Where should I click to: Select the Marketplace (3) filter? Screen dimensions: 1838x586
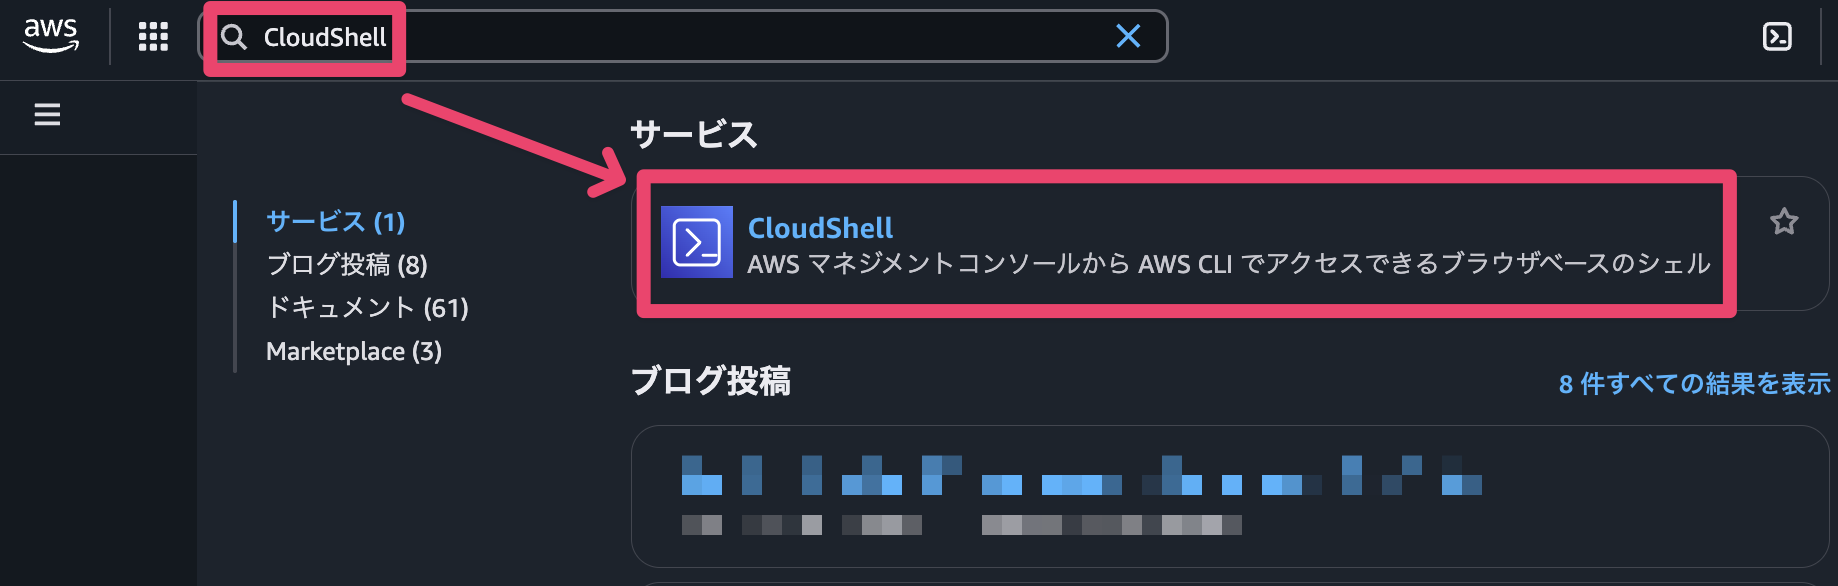click(353, 352)
